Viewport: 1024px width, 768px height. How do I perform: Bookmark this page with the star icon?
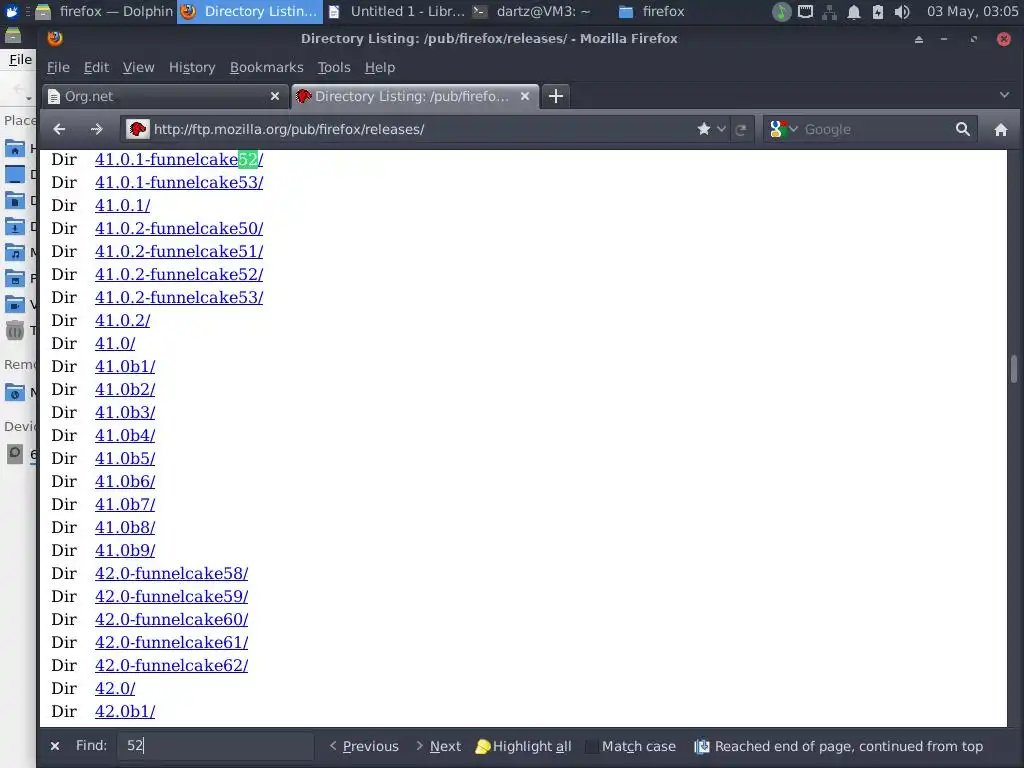[704, 129]
